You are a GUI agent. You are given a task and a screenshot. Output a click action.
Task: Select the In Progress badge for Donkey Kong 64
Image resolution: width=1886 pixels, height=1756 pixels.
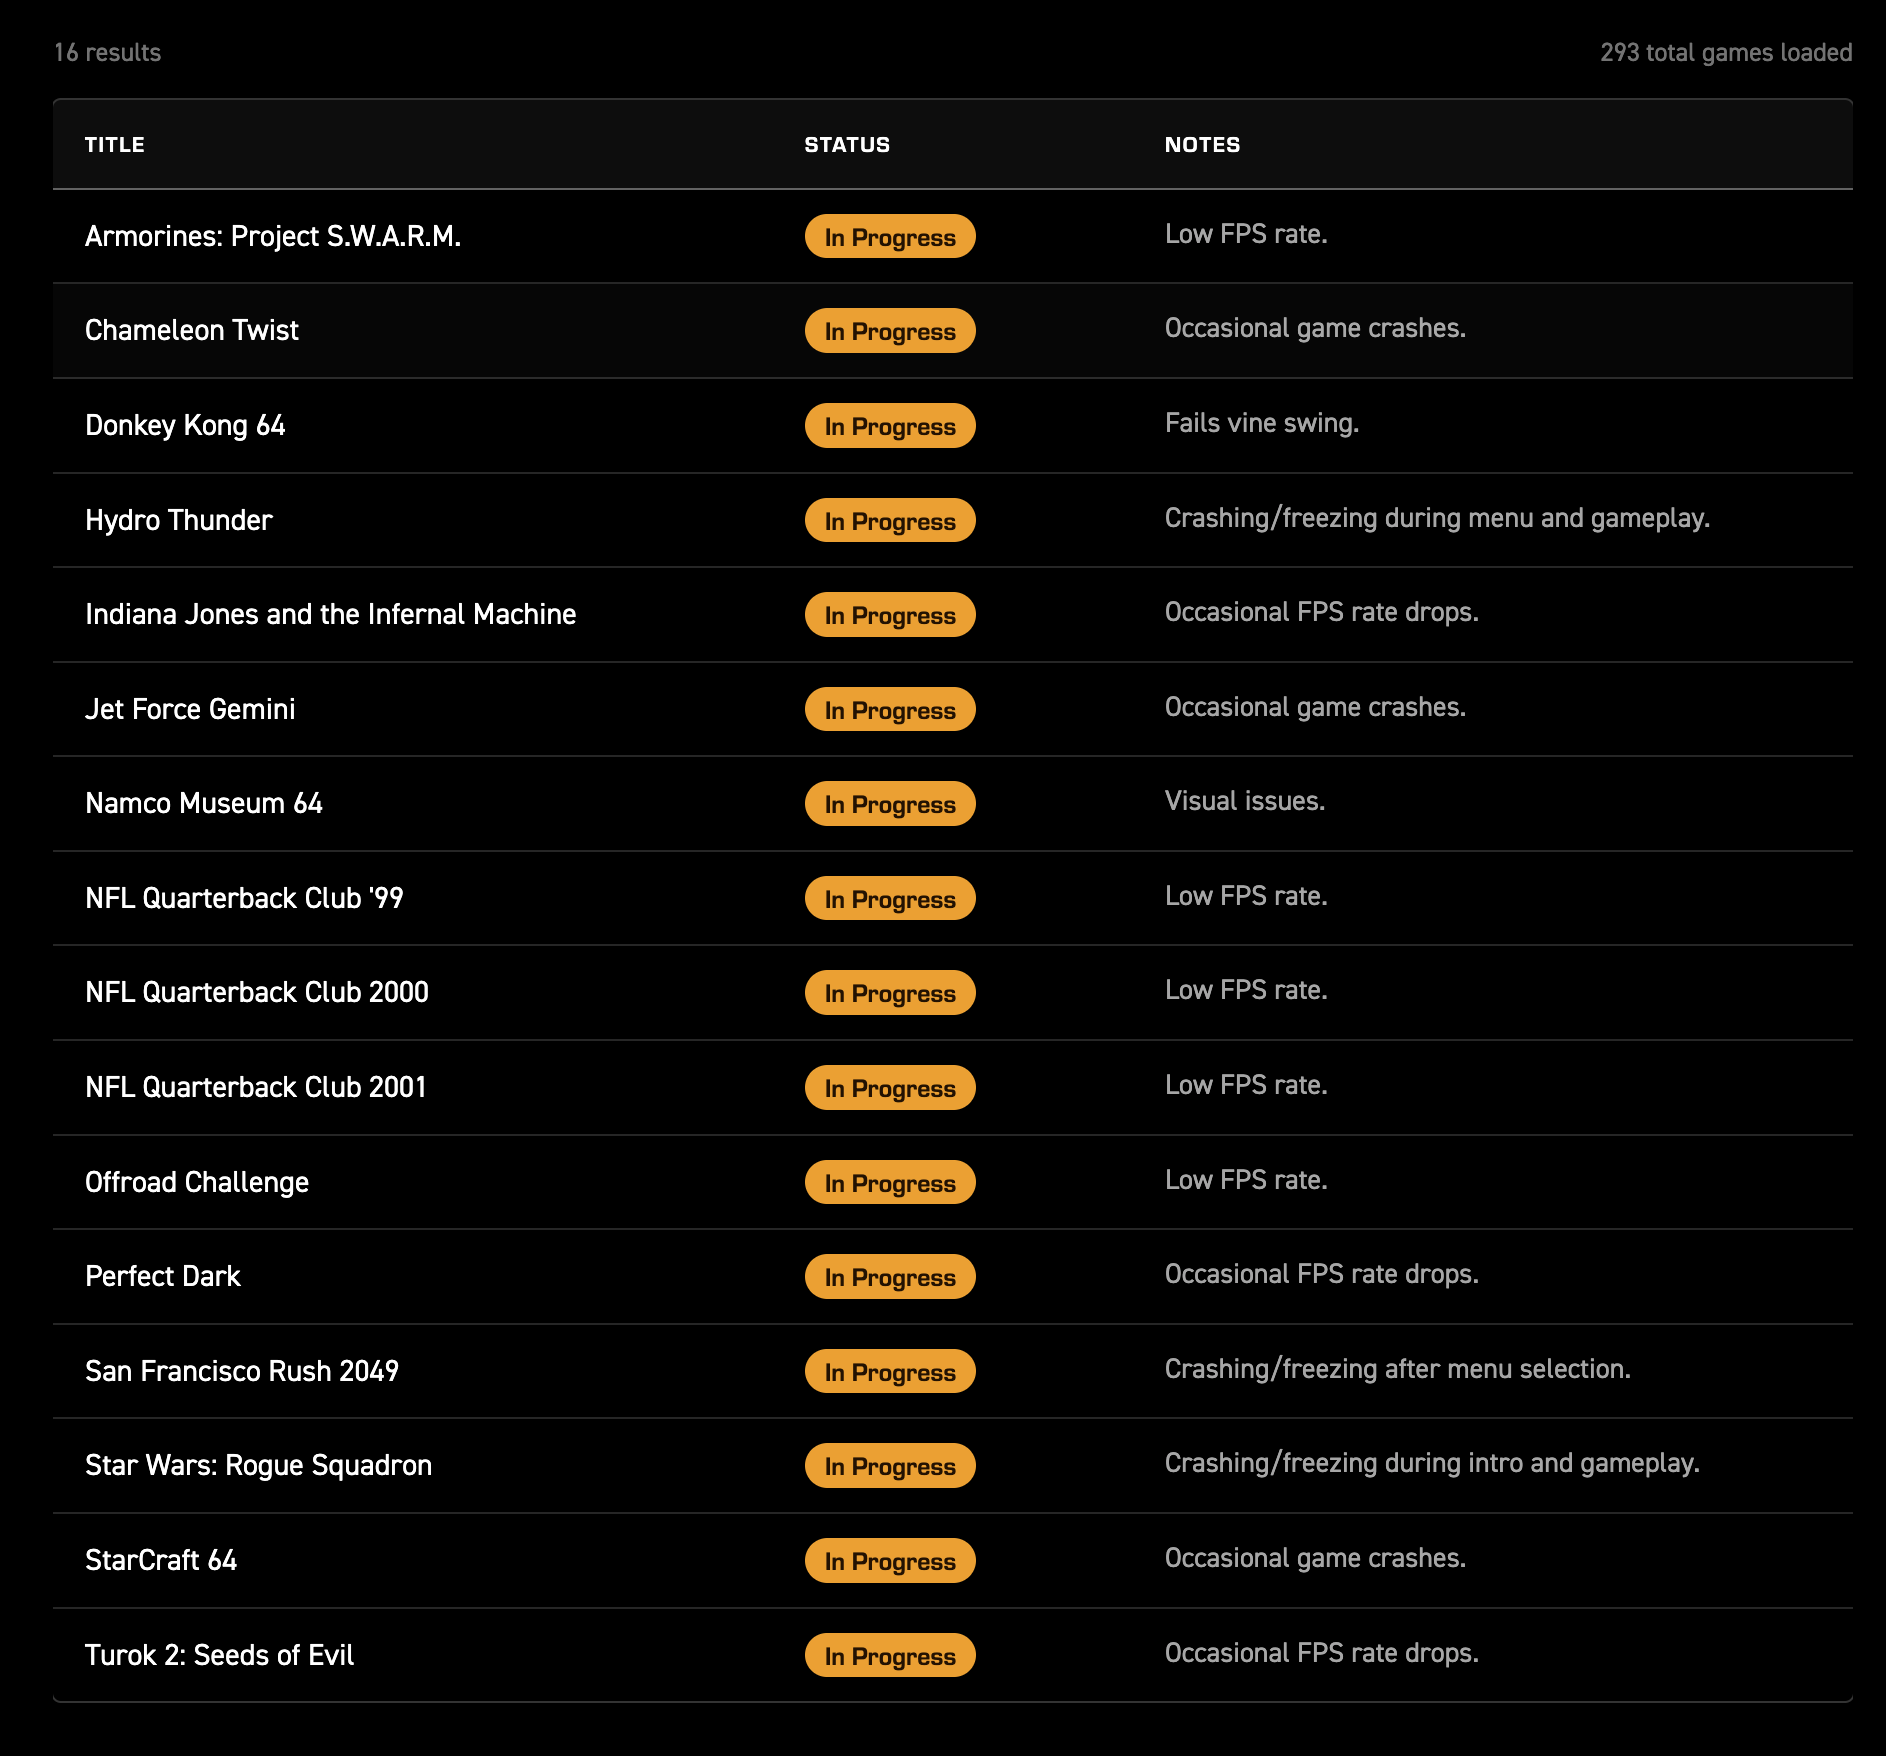890,426
